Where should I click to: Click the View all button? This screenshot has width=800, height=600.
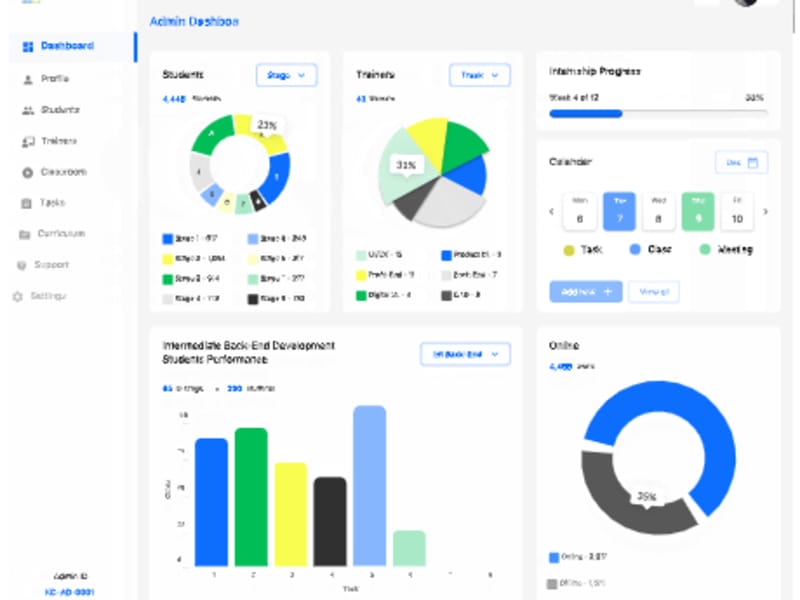[x=654, y=291]
